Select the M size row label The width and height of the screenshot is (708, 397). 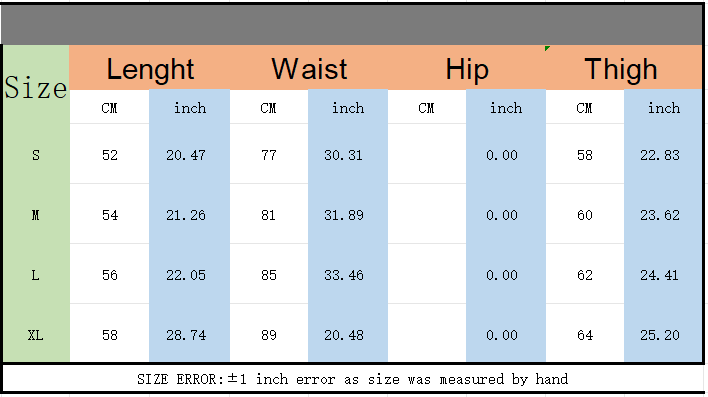(x=36, y=215)
